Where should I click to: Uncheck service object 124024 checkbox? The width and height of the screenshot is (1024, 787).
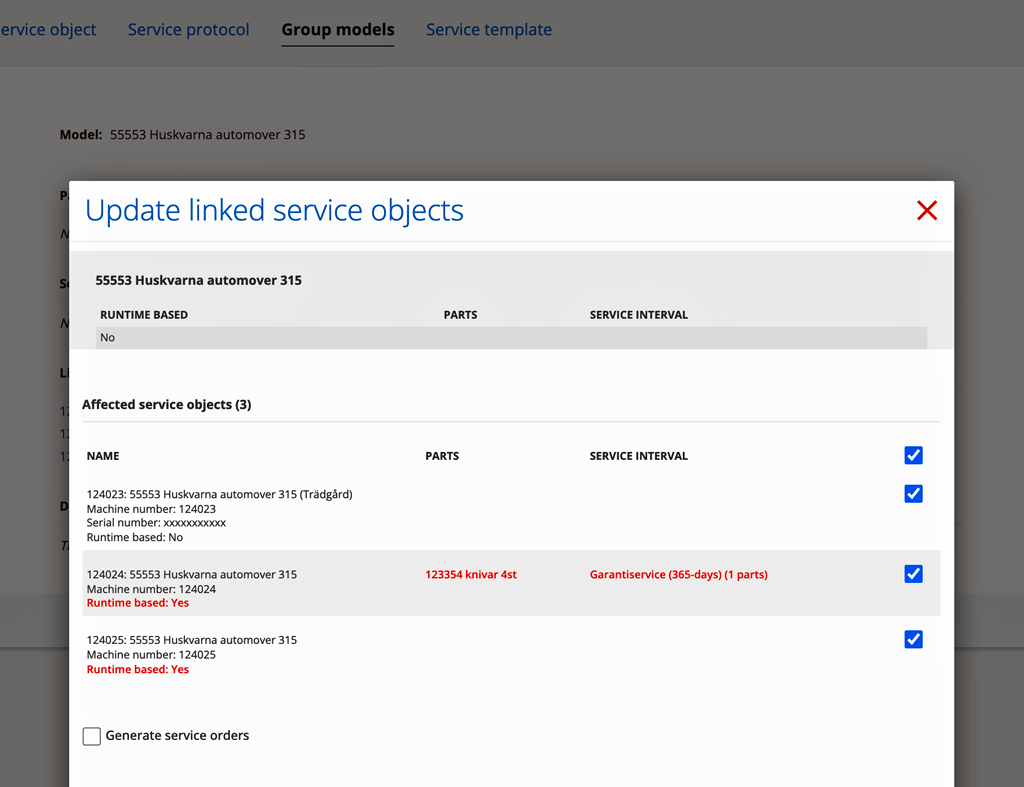(913, 574)
